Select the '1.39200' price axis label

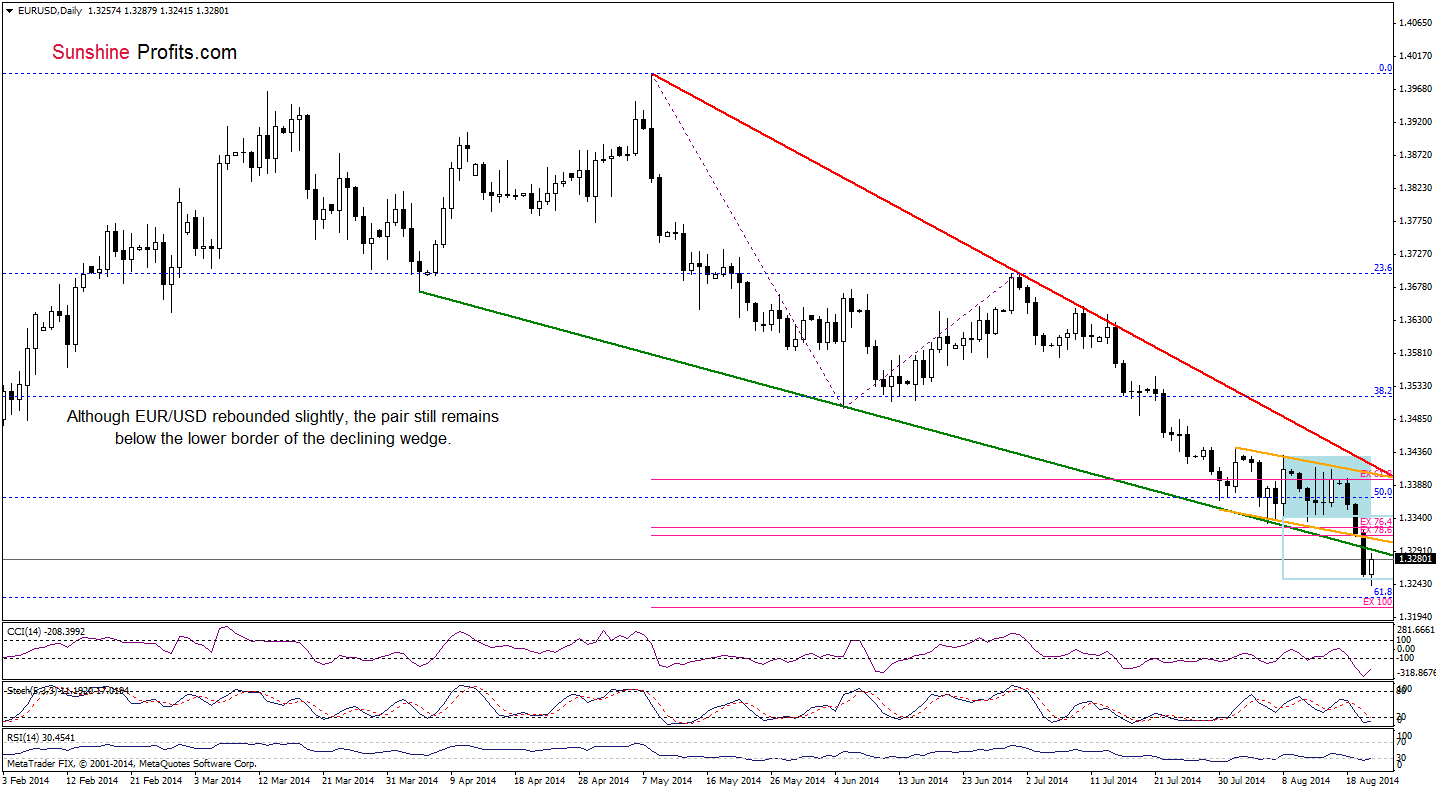click(x=1417, y=122)
